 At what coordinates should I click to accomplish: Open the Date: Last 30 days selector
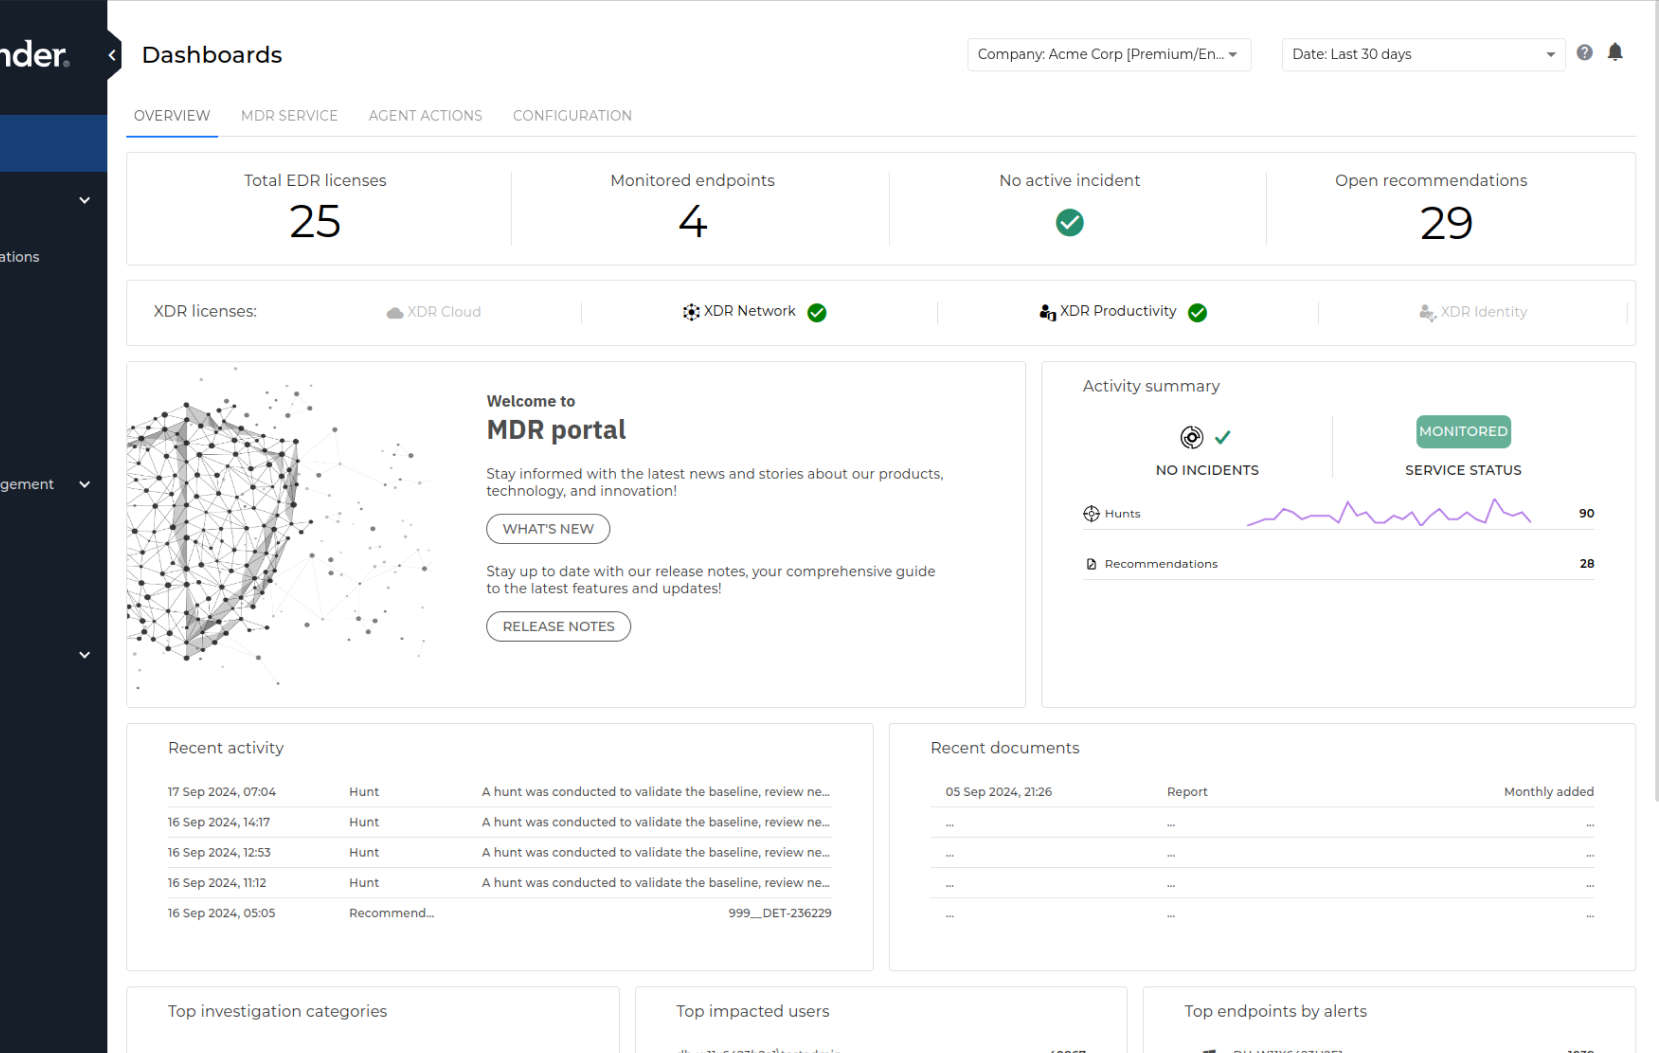[1422, 54]
